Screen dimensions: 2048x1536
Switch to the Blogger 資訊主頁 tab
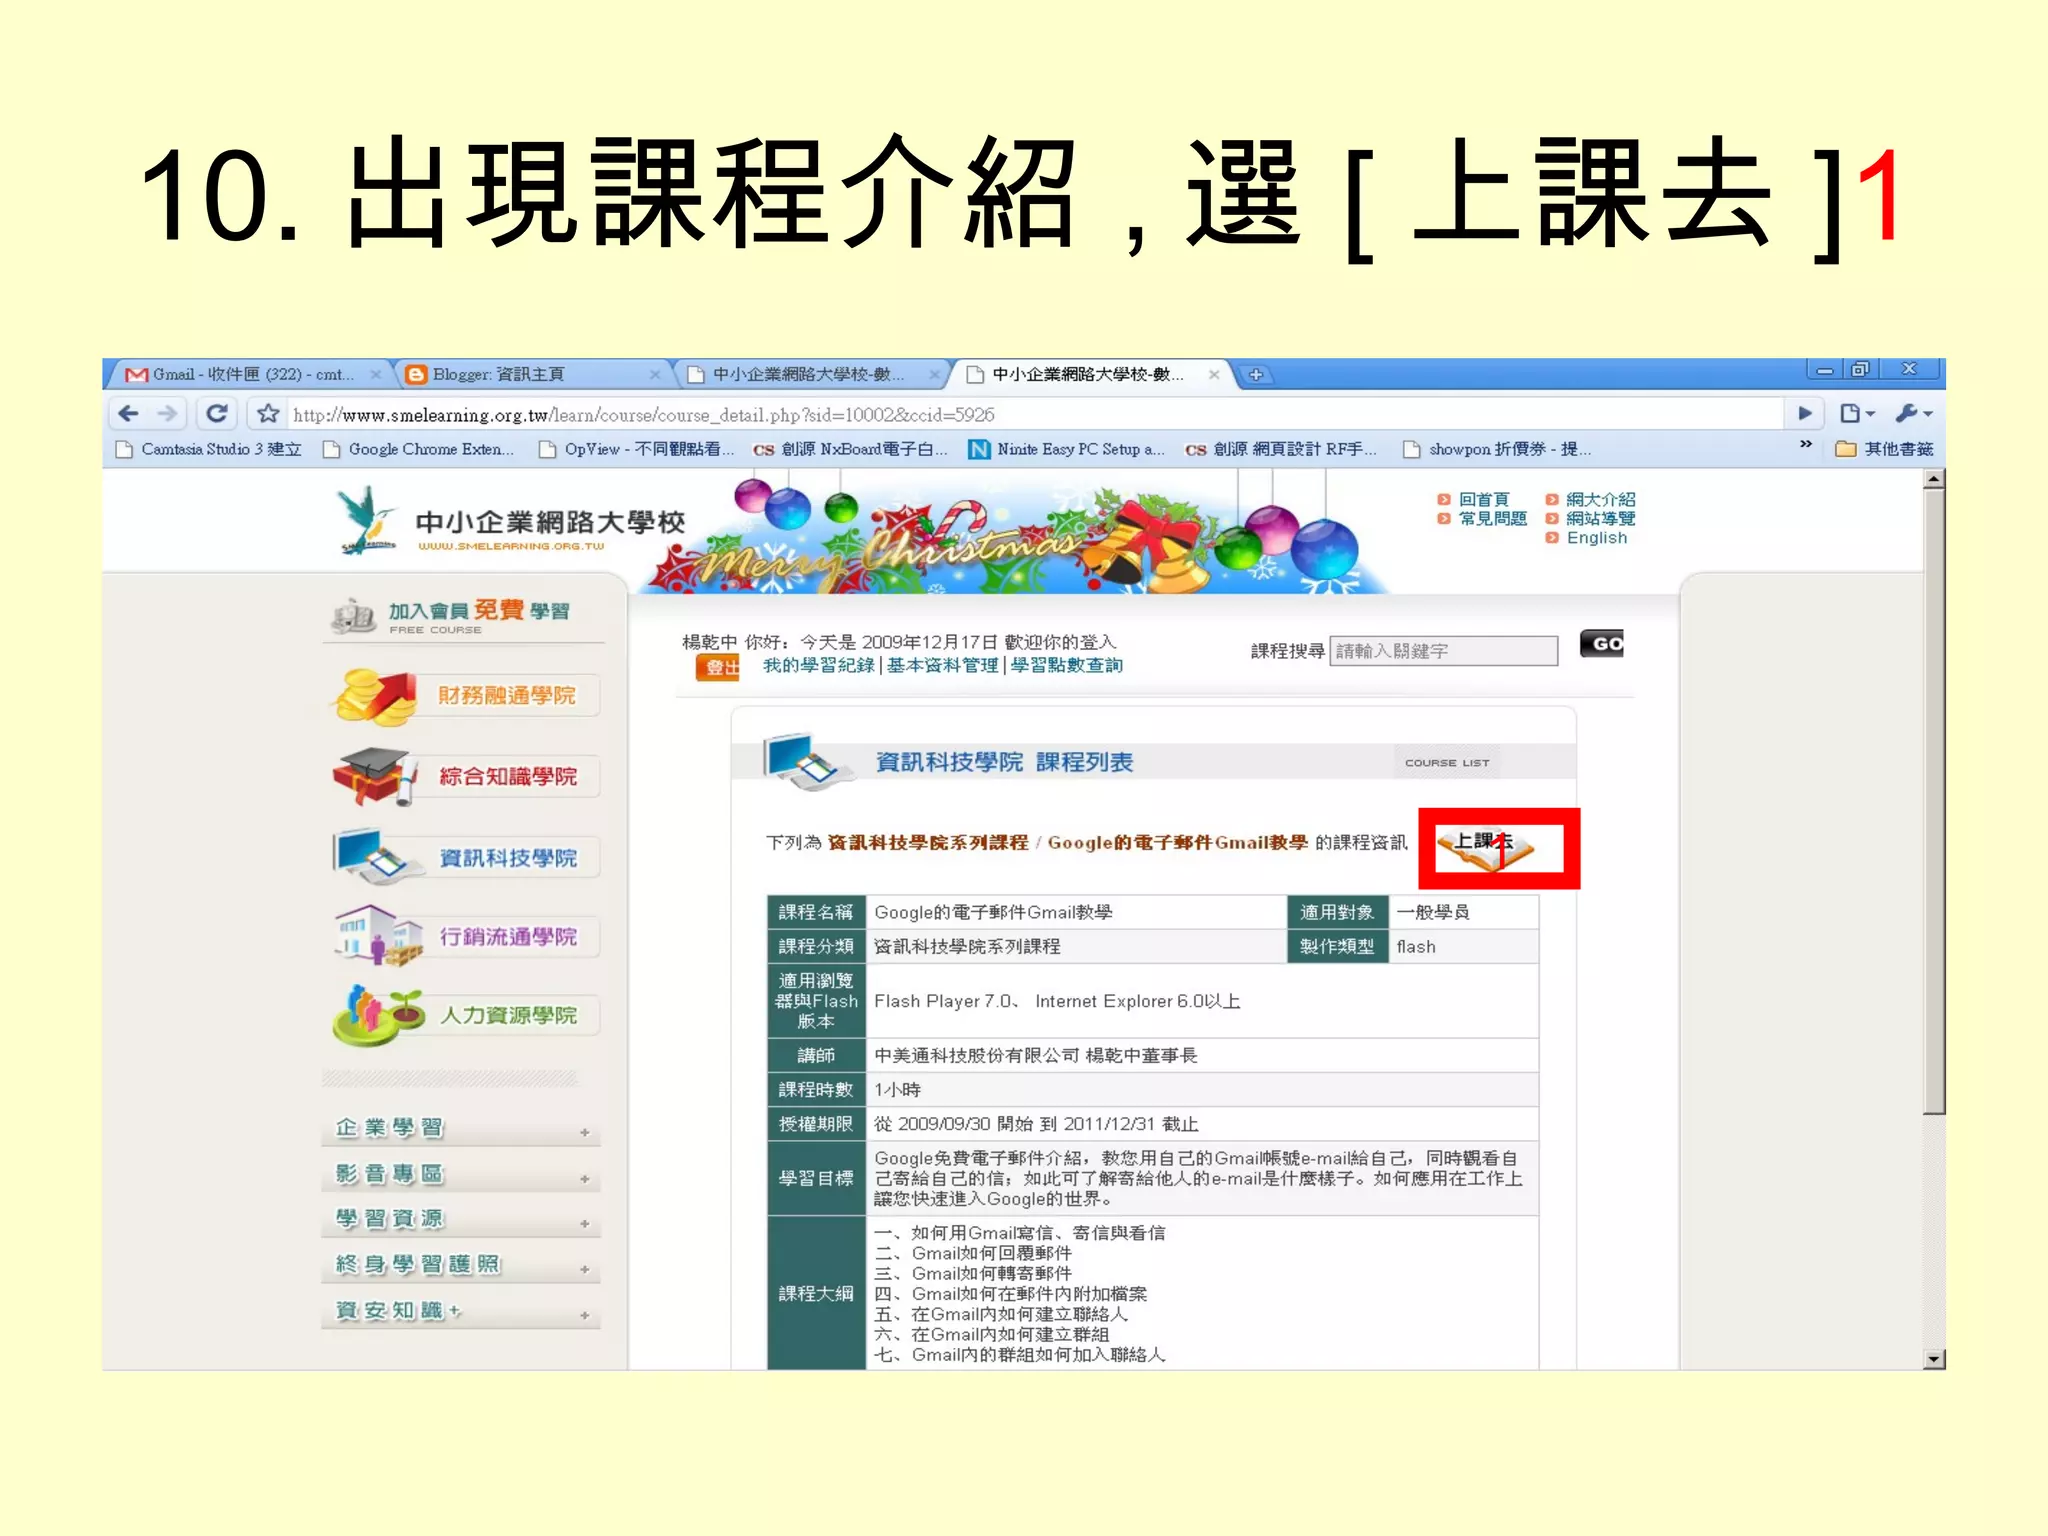tap(530, 374)
